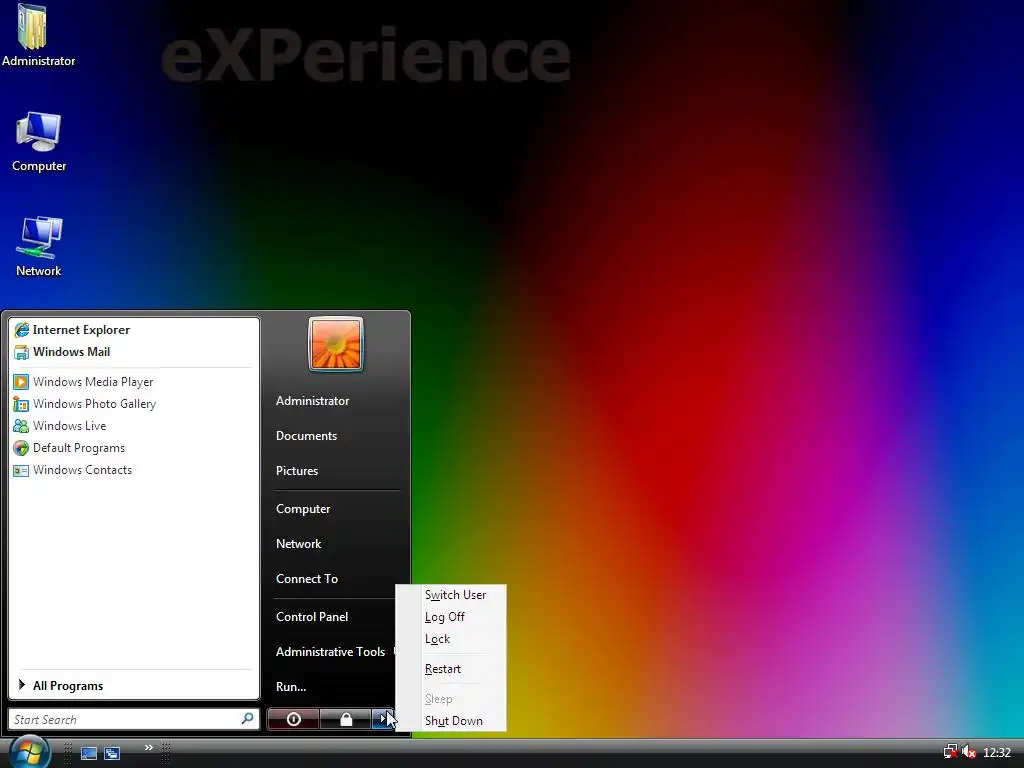Open Connect To from Start menu
Image resolution: width=1024 pixels, height=768 pixels.
point(307,579)
